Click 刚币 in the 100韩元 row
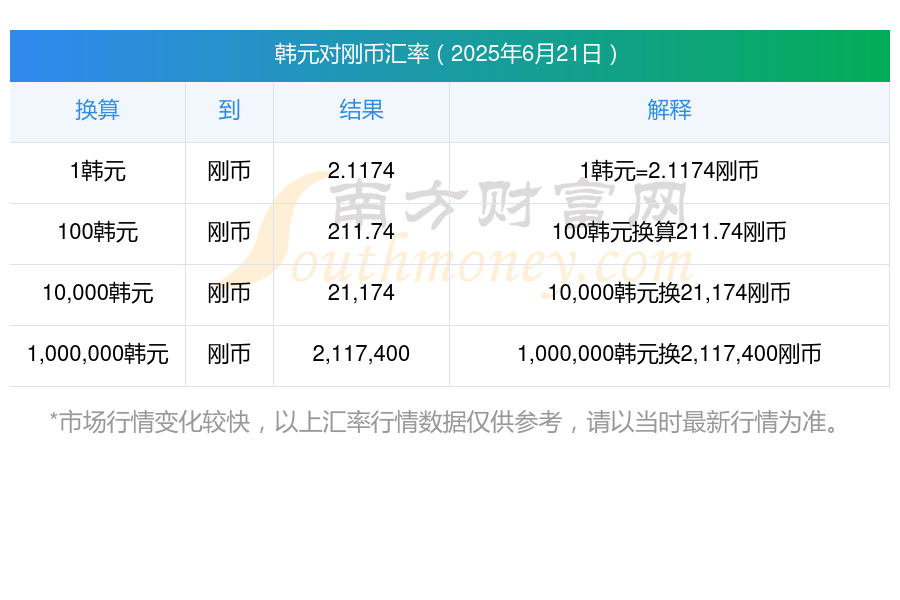The height and width of the screenshot is (600, 900). coord(229,232)
